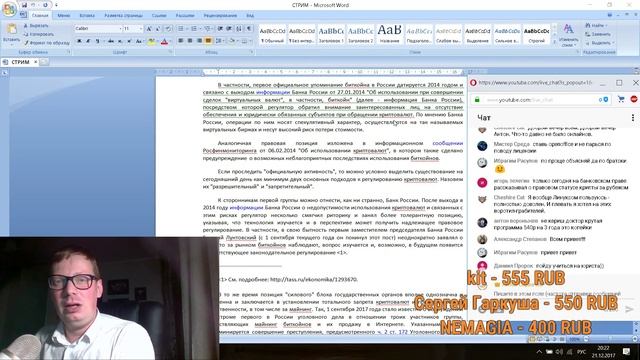Open YouTube chat three-dot options menu
640x360 pixels.
(633, 118)
